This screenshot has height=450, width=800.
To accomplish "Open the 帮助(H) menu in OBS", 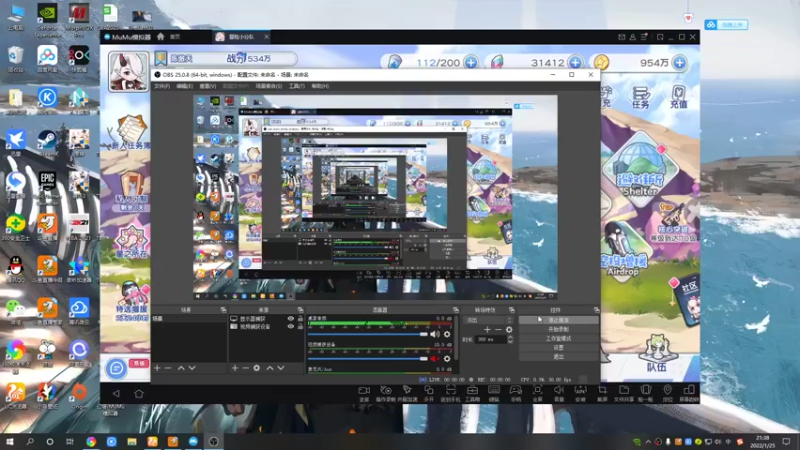I will [x=320, y=86].
